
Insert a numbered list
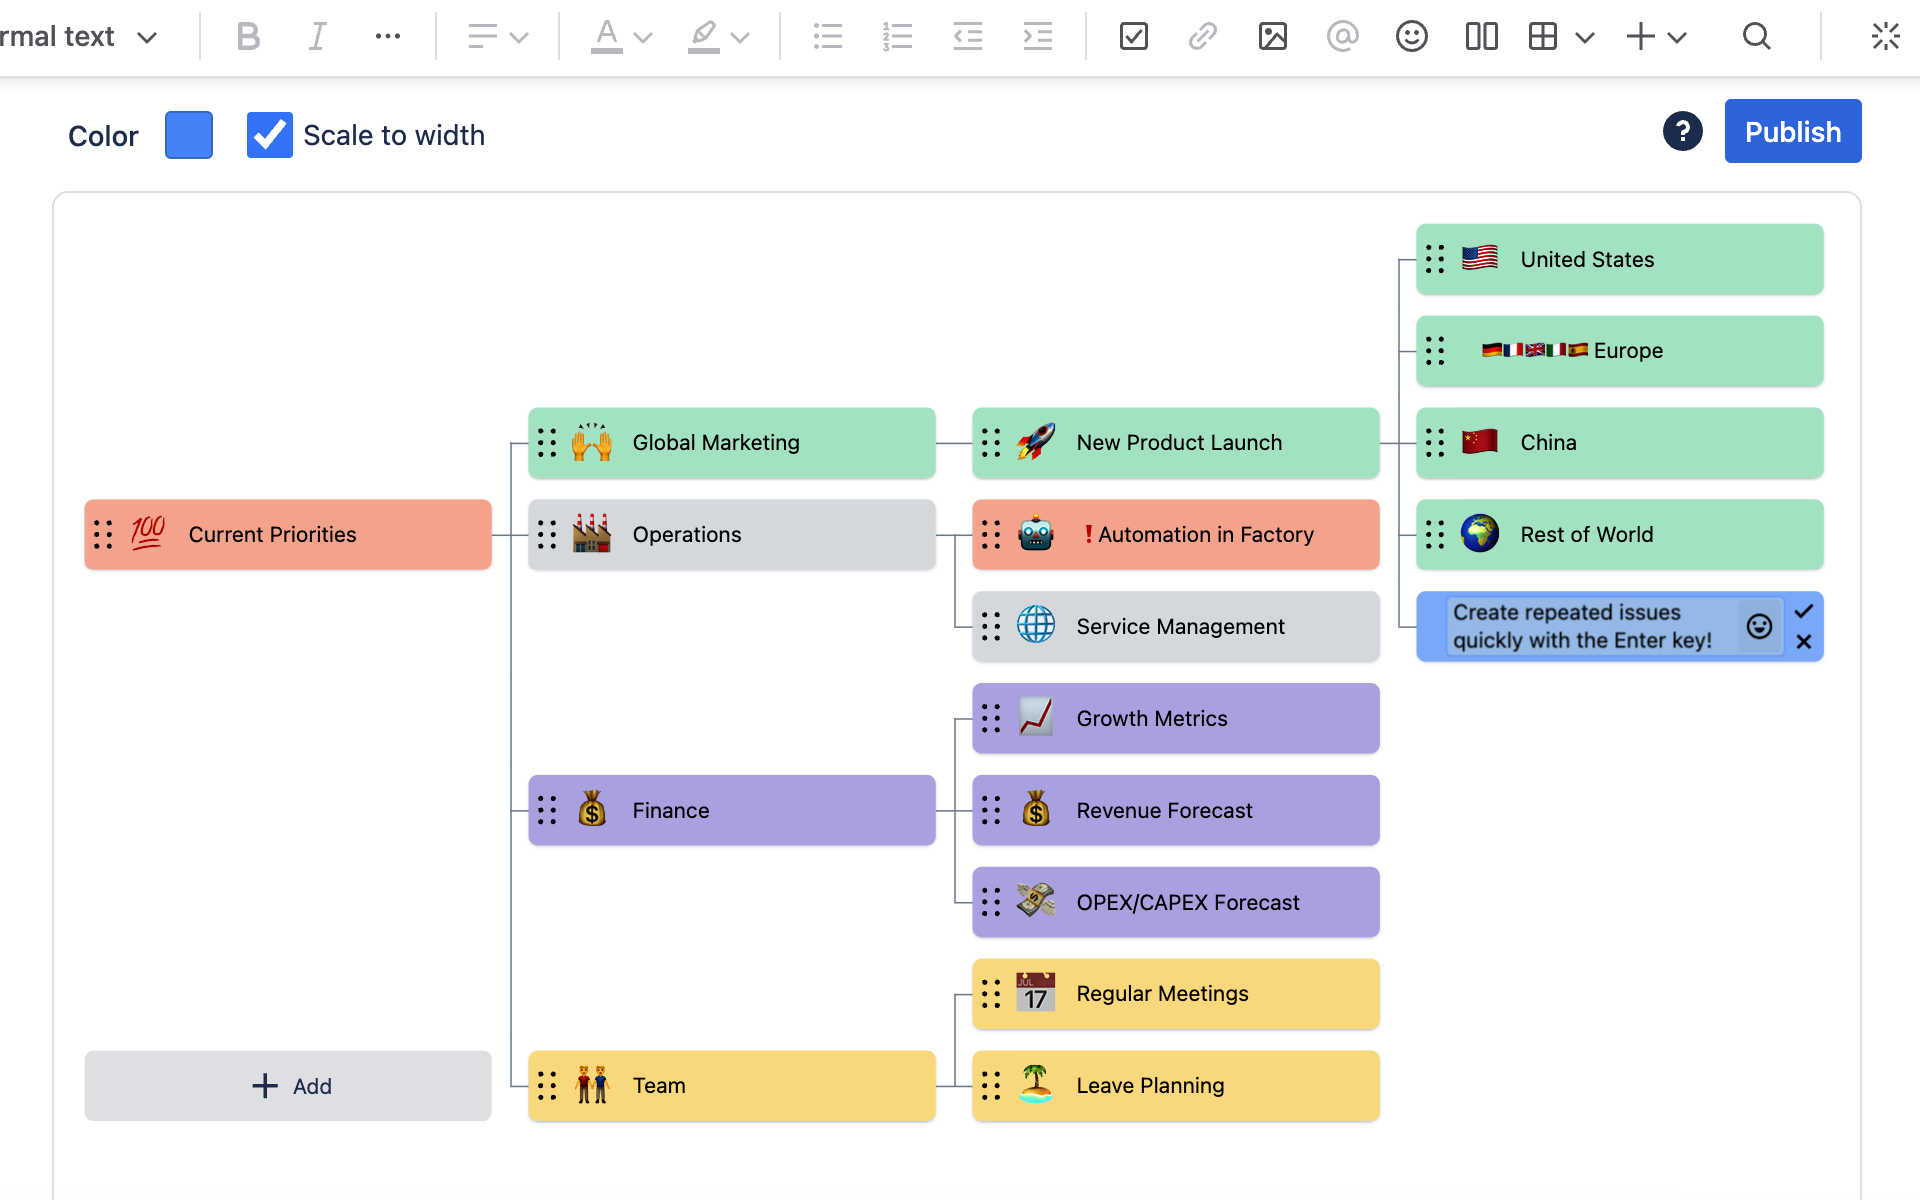898,36
